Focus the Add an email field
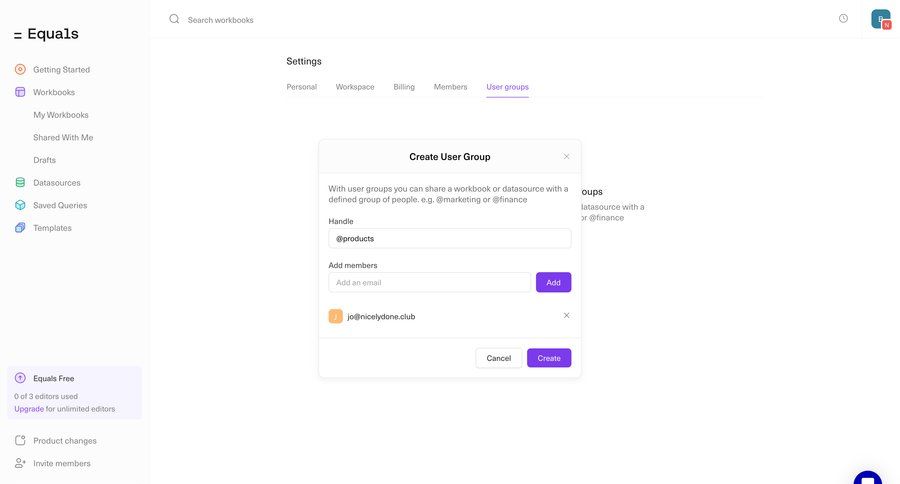The width and height of the screenshot is (900, 484). pos(429,283)
